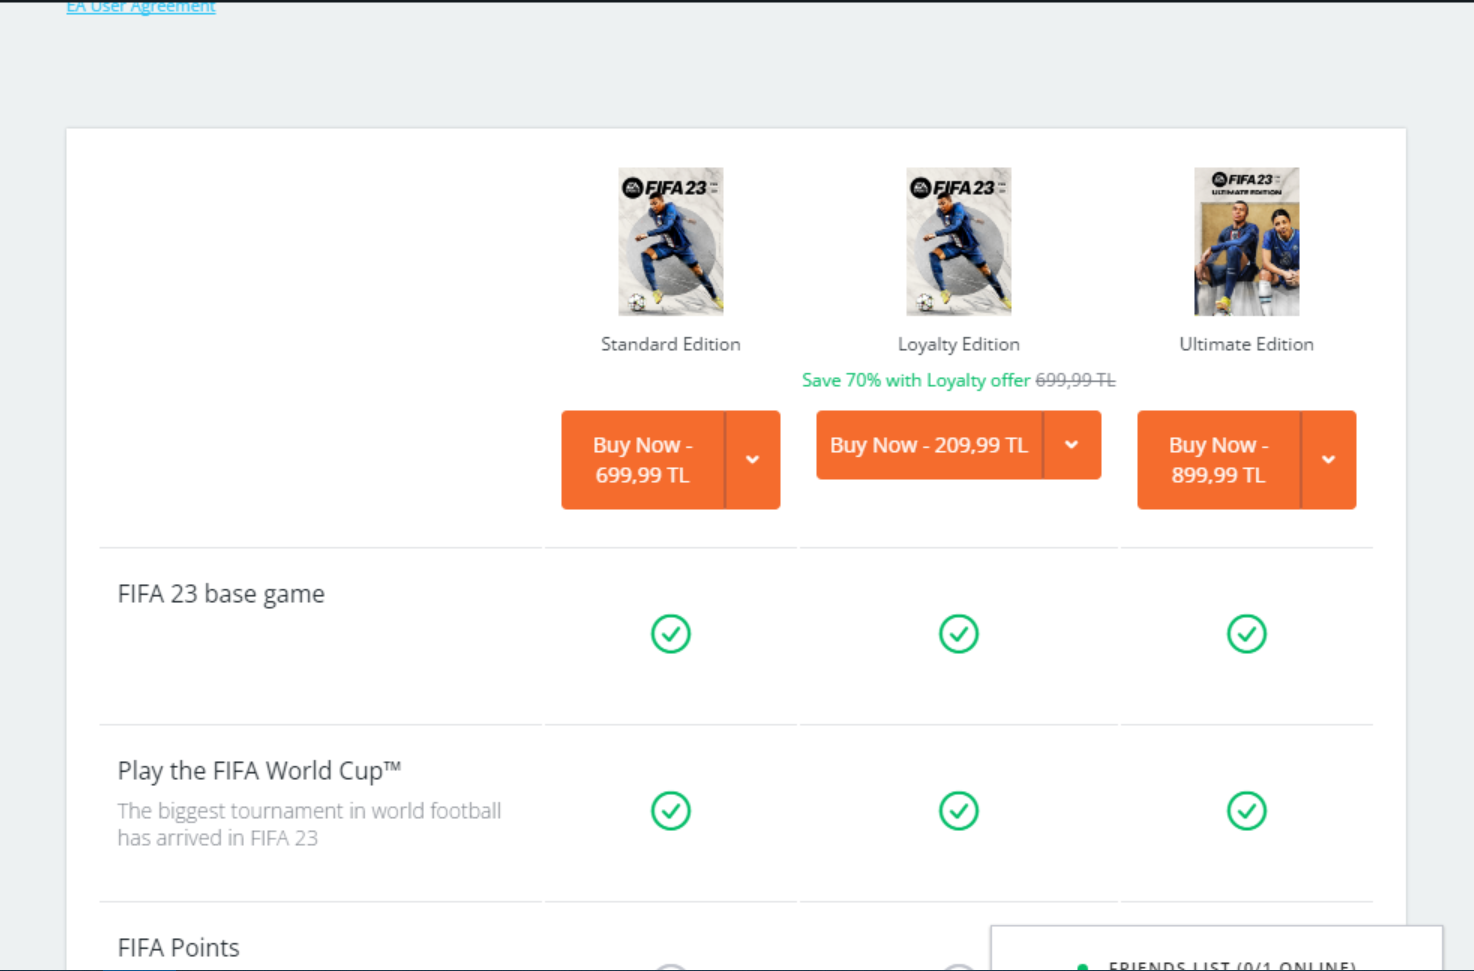Buy Ultimate Edition for 899,99 TL

pos(1219,460)
